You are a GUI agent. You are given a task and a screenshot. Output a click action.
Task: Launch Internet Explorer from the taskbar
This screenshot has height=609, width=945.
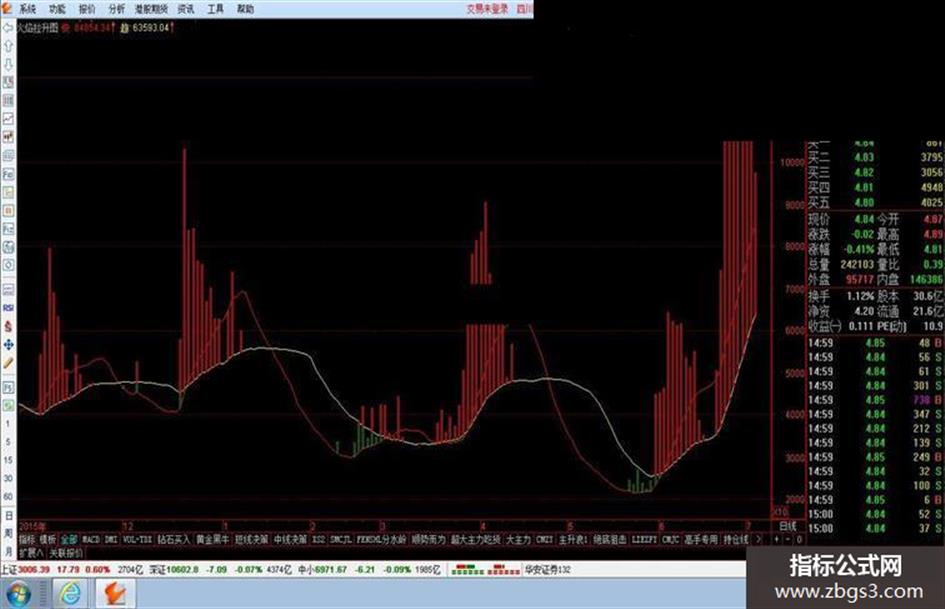pyautogui.click(x=71, y=594)
